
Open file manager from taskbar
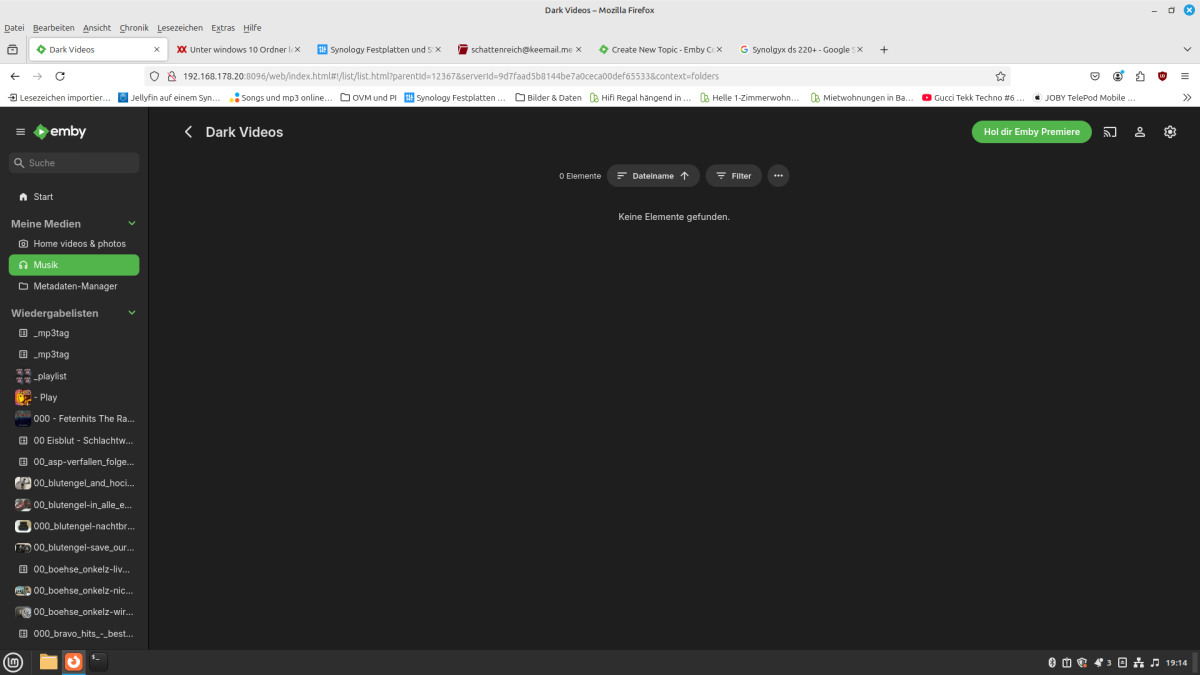pyautogui.click(x=48, y=661)
